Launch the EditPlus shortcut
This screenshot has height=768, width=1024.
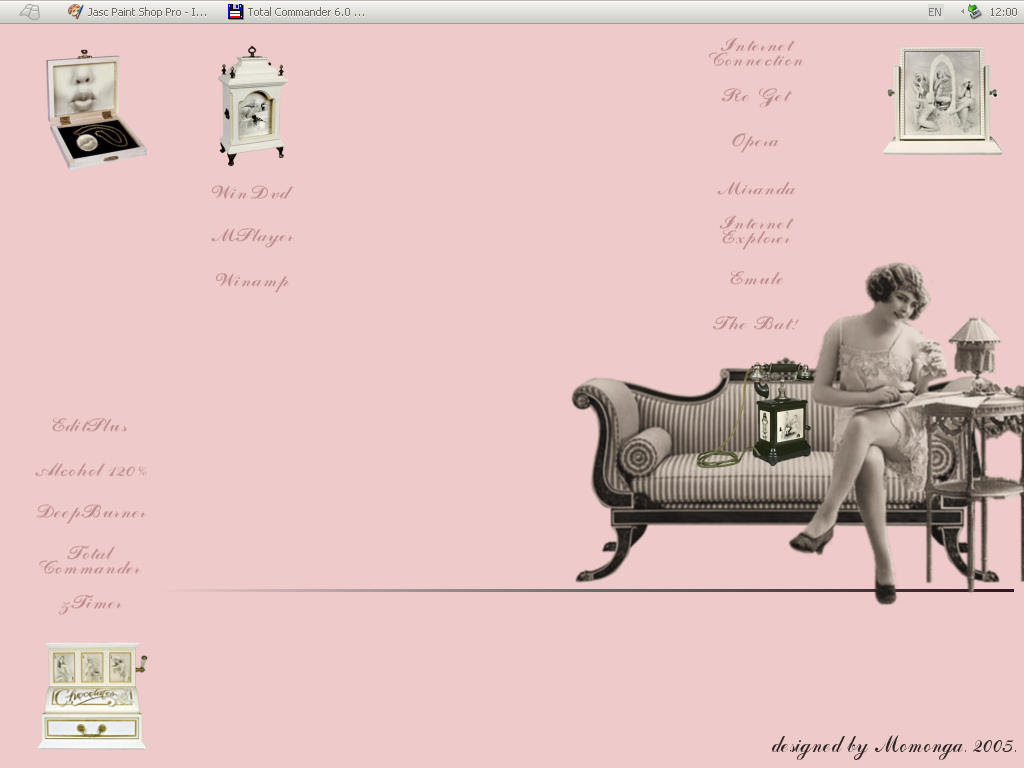coord(89,426)
